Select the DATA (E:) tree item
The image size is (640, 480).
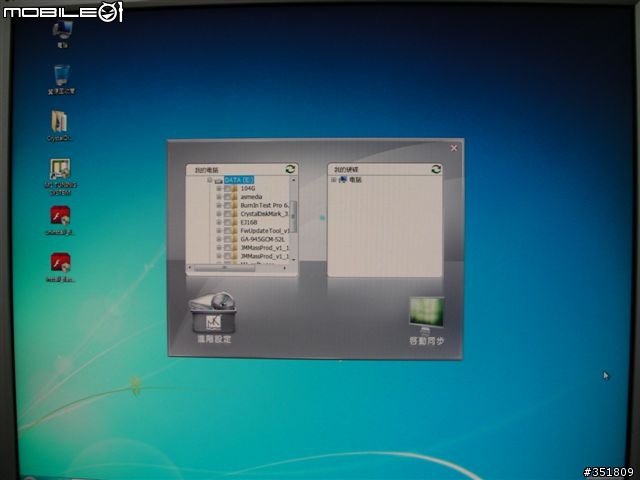tap(239, 180)
